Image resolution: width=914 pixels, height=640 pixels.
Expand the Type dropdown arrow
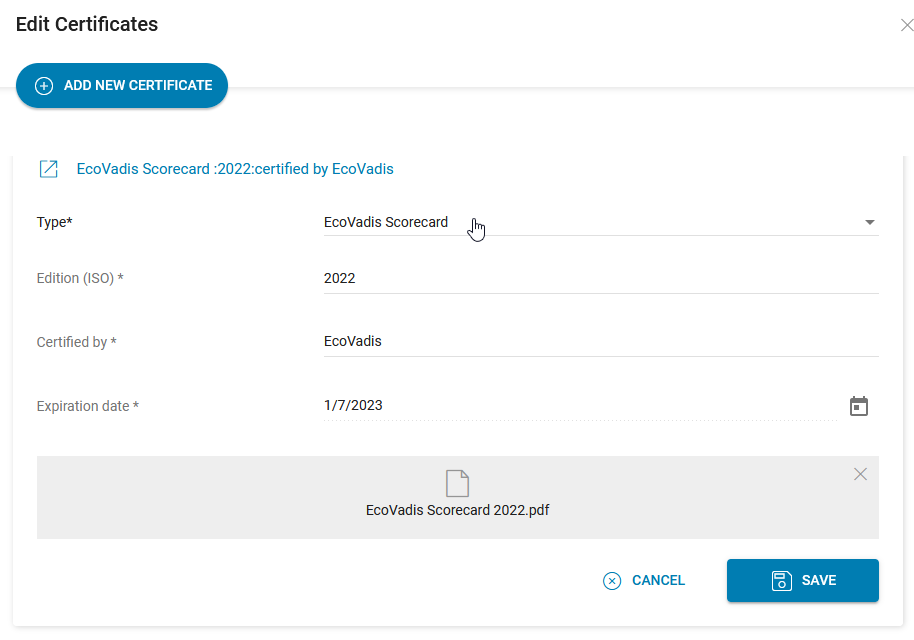click(x=869, y=222)
